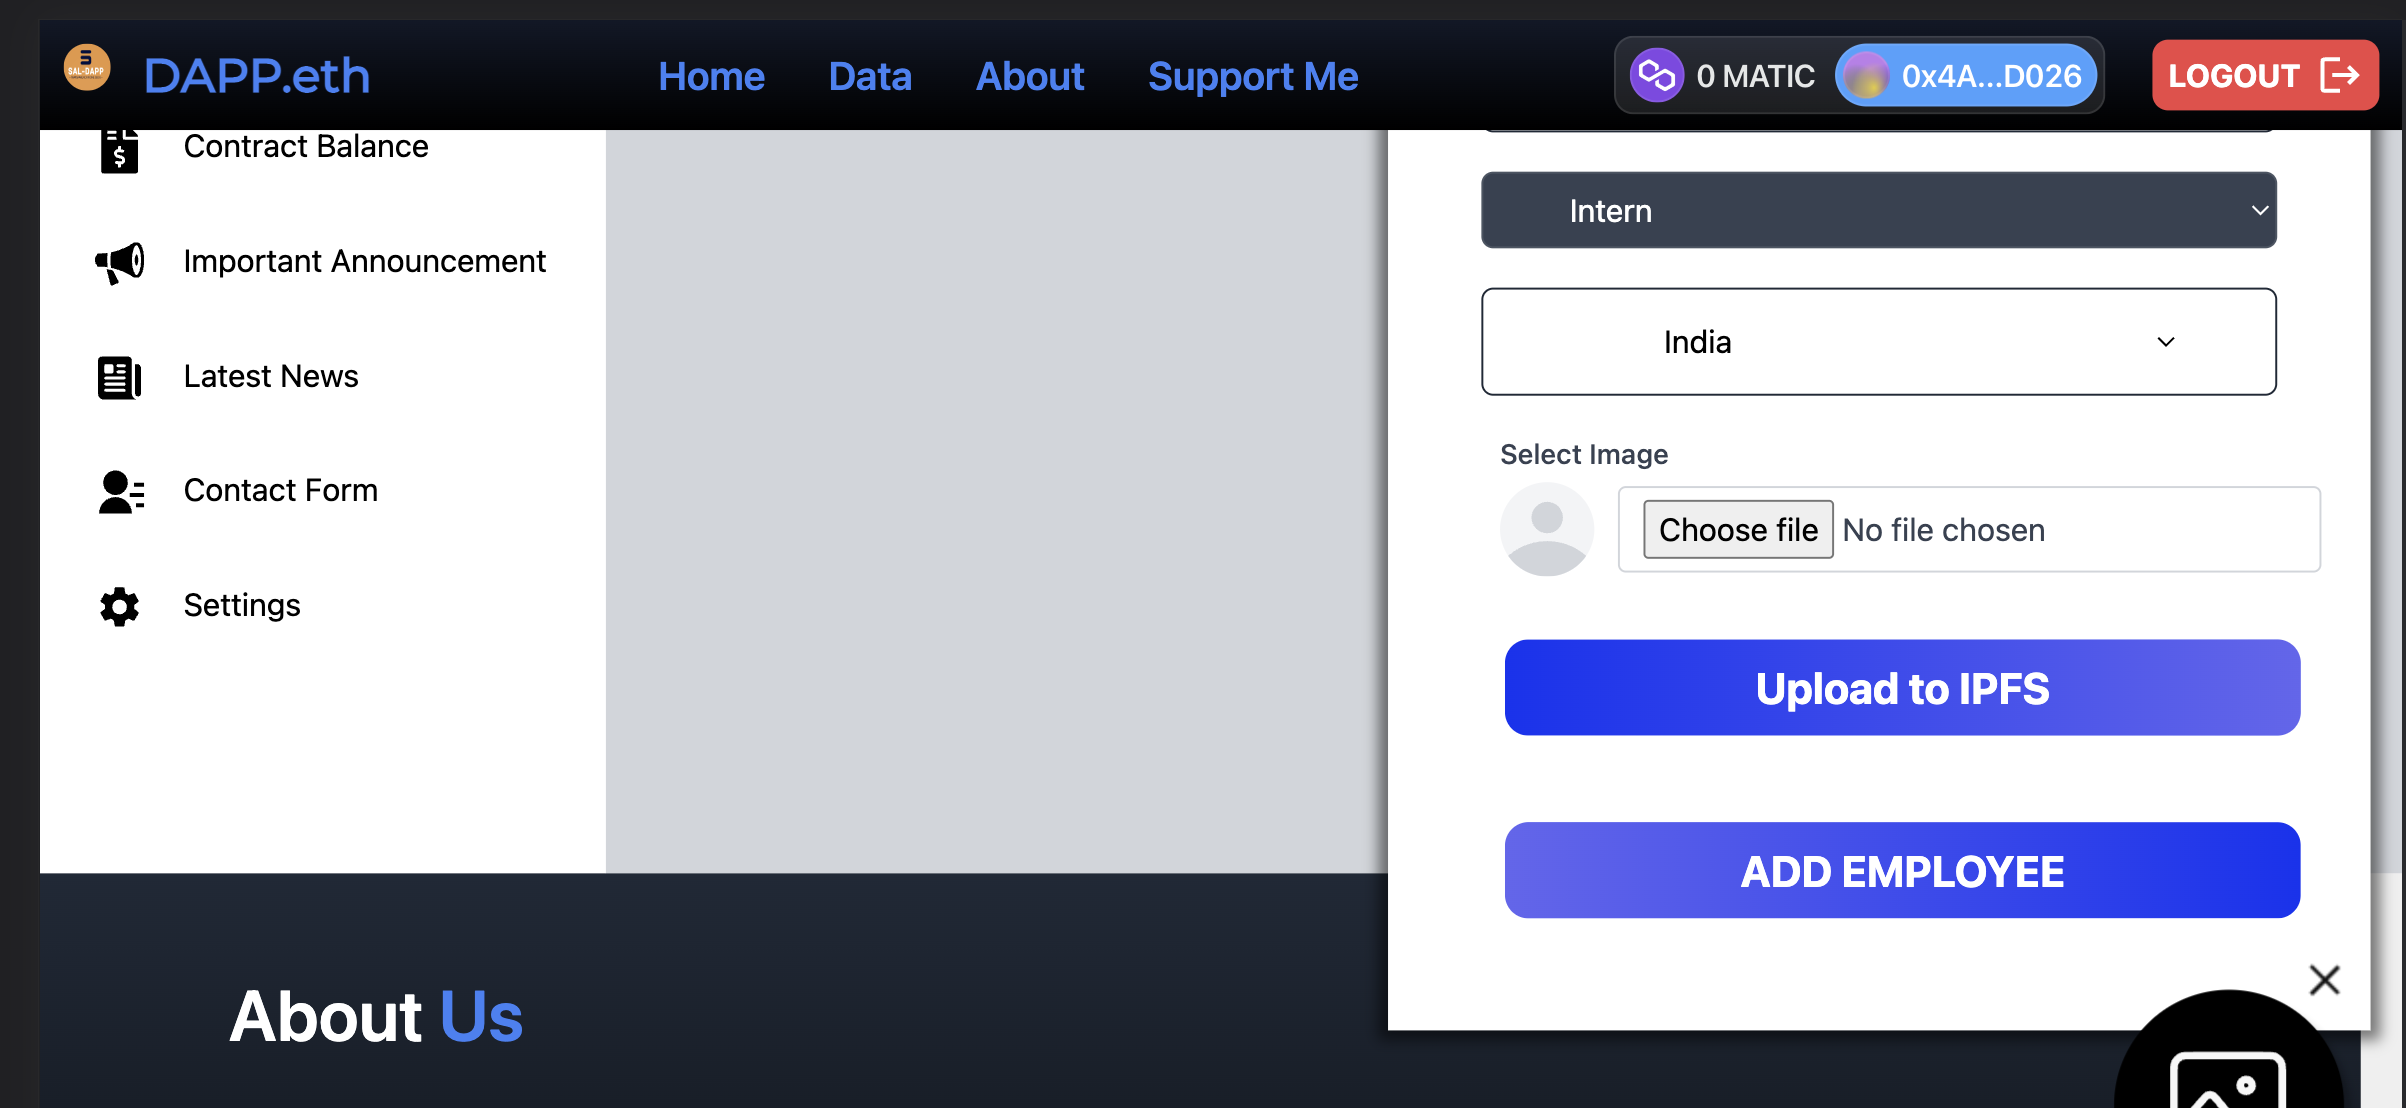Click the SAL-DAPP logo icon
The width and height of the screenshot is (2406, 1108).
[86, 66]
